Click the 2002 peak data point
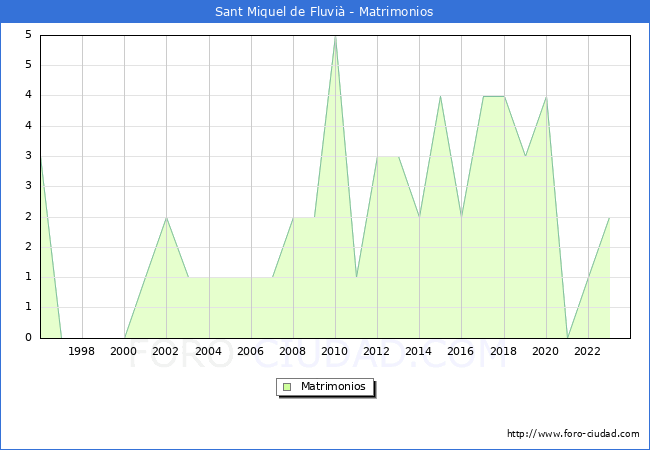650x450 pixels. point(166,218)
